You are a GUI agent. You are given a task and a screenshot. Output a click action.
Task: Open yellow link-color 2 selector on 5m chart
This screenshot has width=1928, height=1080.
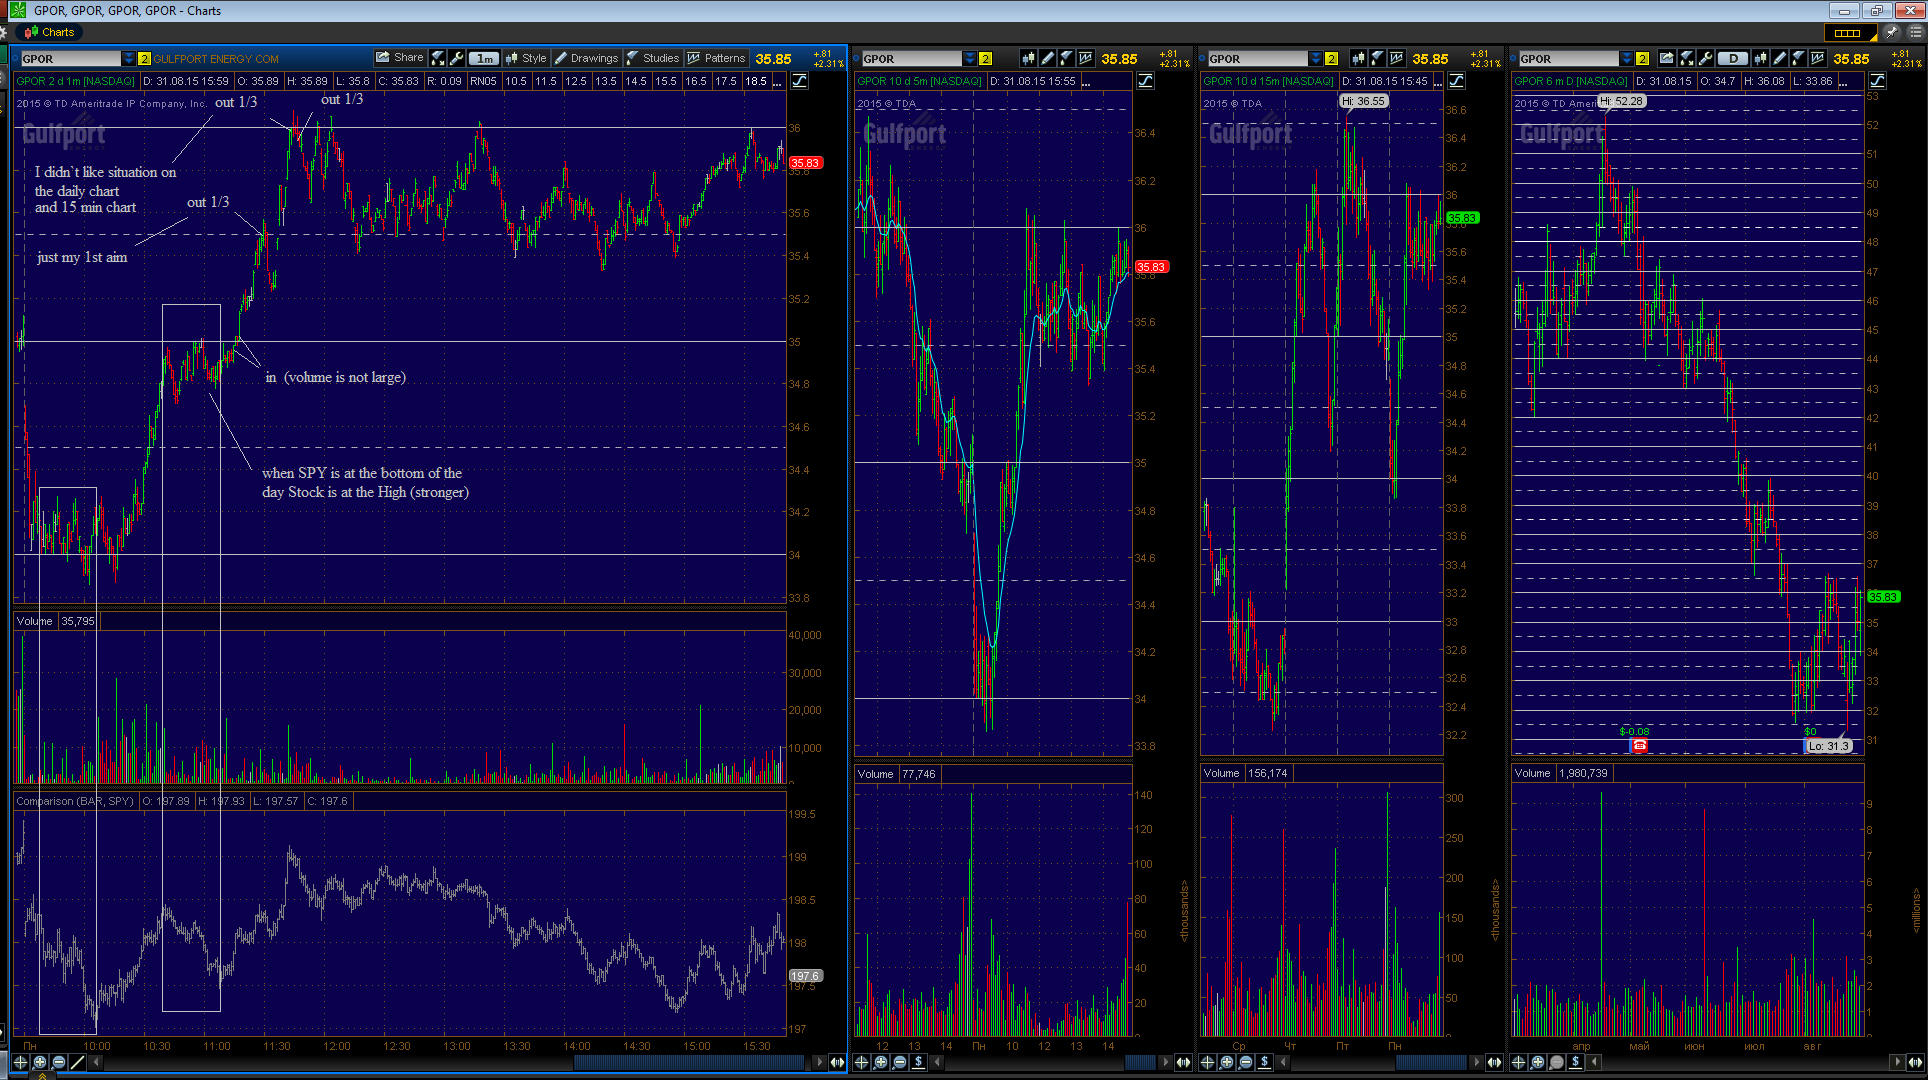pyautogui.click(x=985, y=58)
